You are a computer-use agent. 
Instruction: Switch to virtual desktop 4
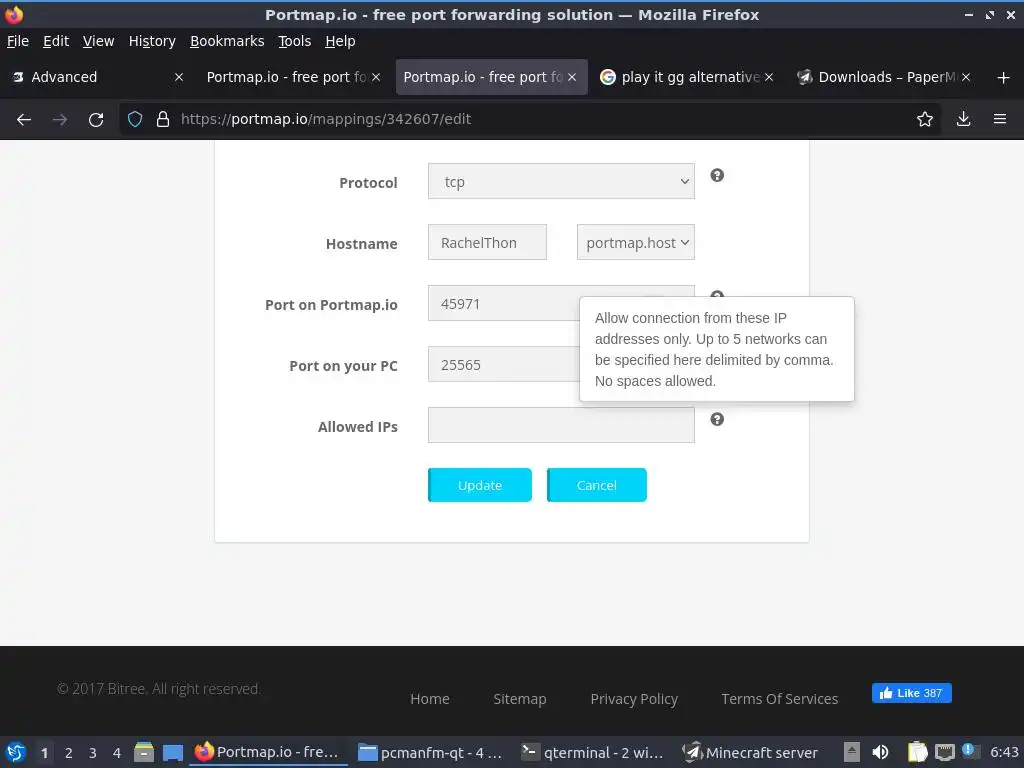(x=117, y=753)
